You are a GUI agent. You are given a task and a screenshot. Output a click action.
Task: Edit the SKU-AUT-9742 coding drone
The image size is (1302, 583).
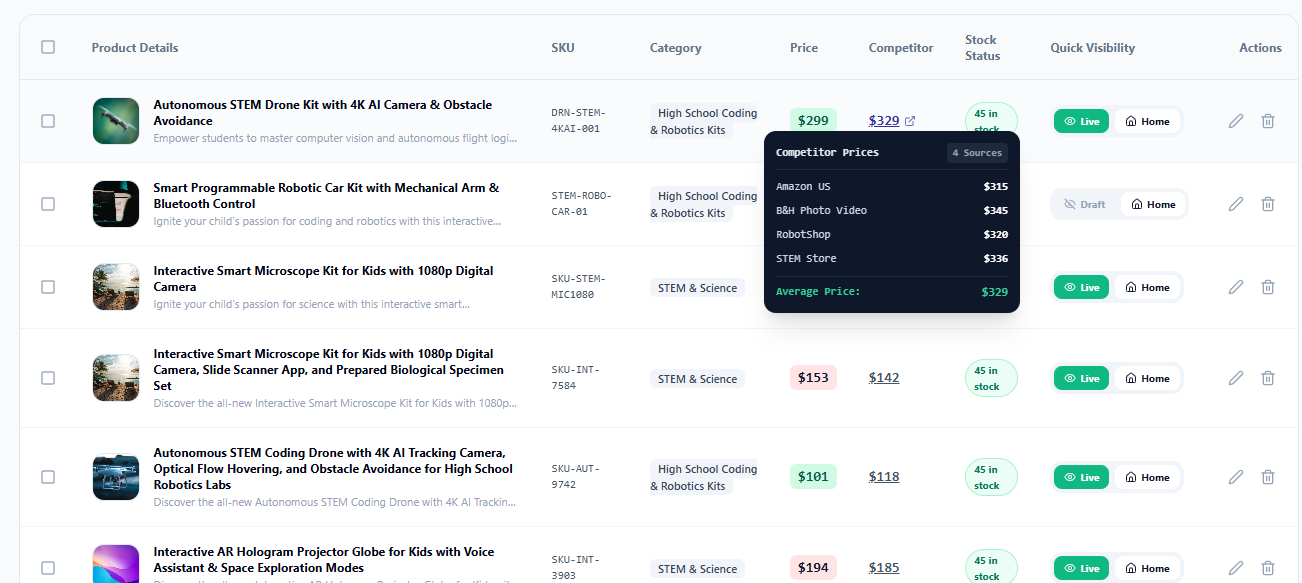1236,477
